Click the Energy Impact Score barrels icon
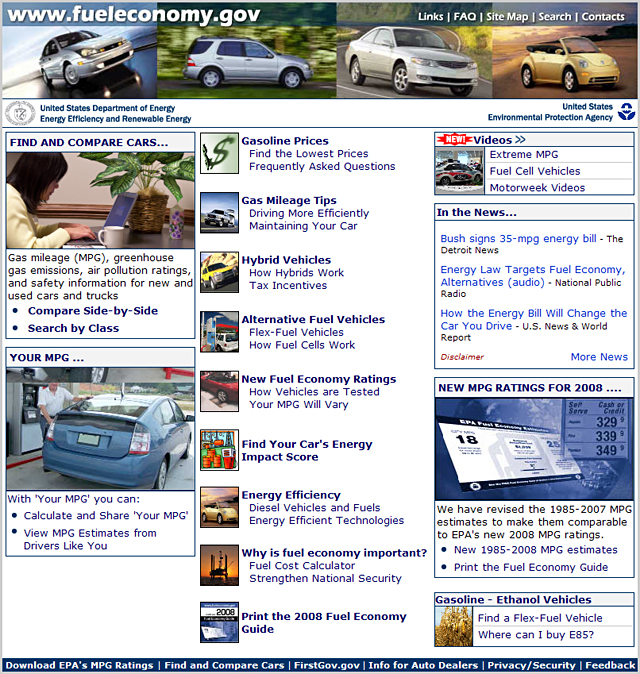This screenshot has height=674, width=640. pos(219,450)
